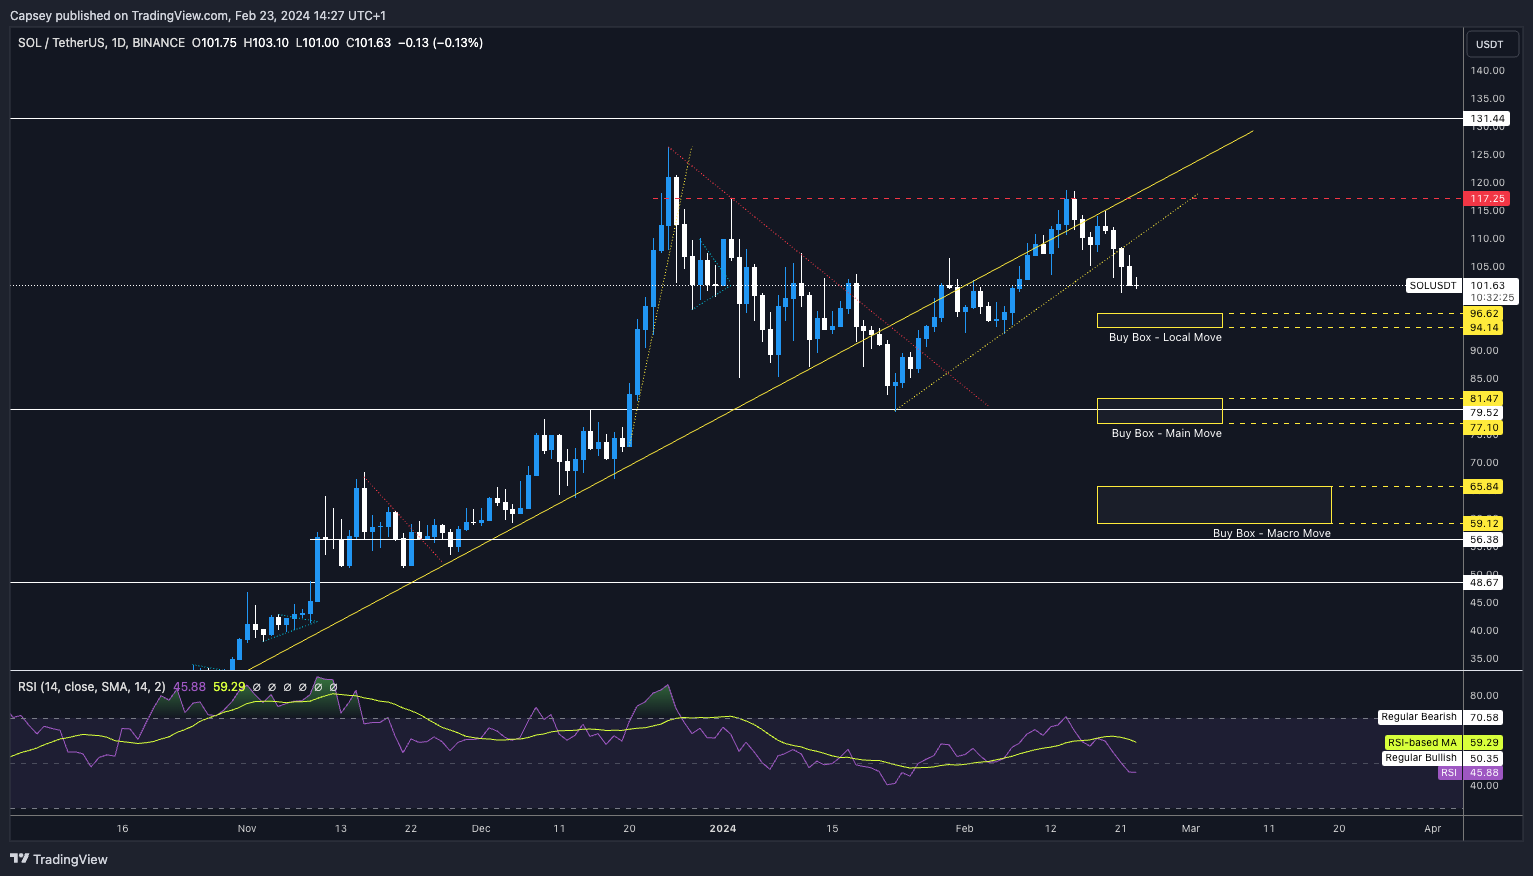This screenshot has height=876, width=1533.
Task: Click the first empty-value symbol in RSI legend
Action: click(256, 687)
